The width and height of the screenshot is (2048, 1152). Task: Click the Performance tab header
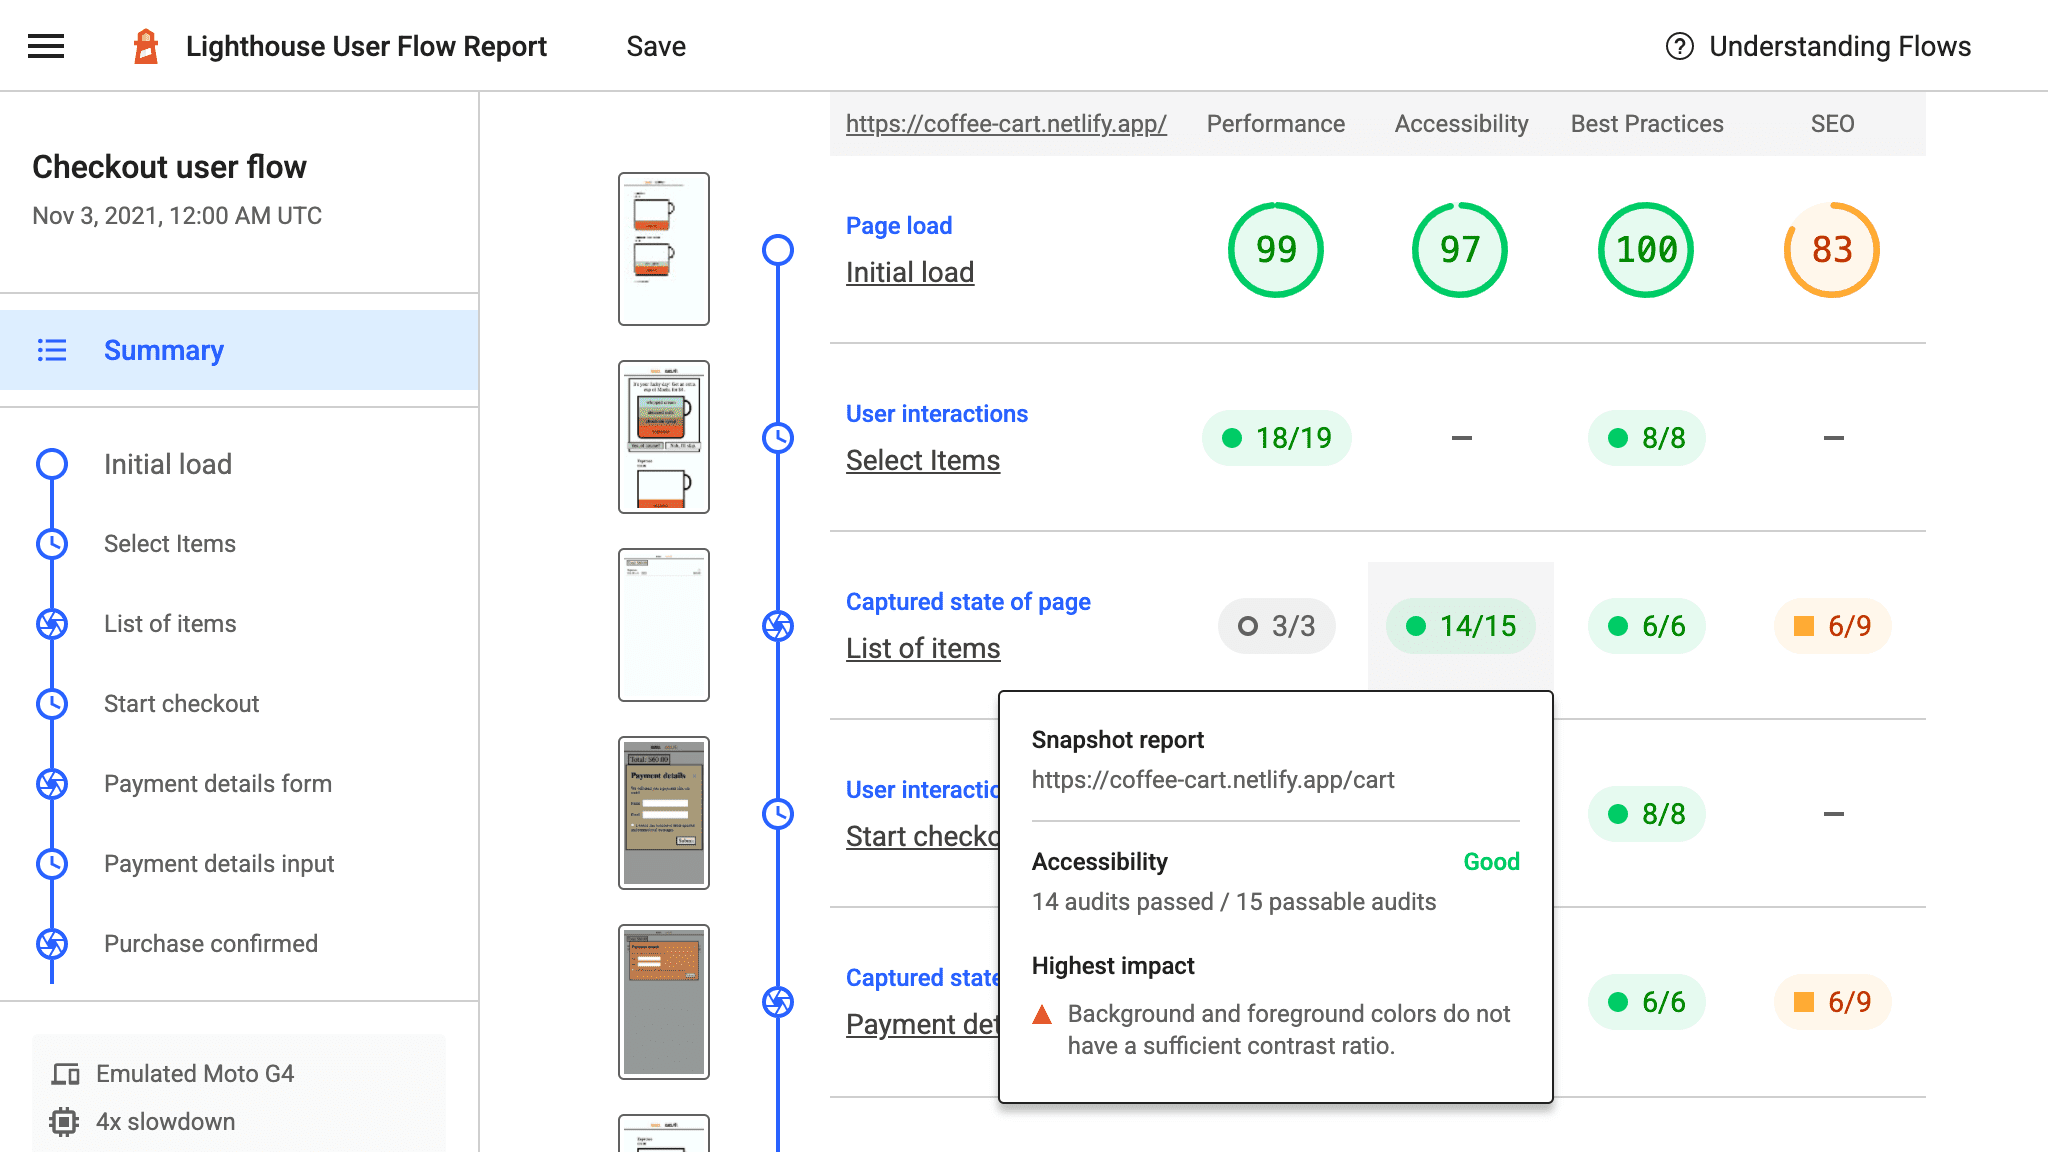pyautogui.click(x=1276, y=124)
